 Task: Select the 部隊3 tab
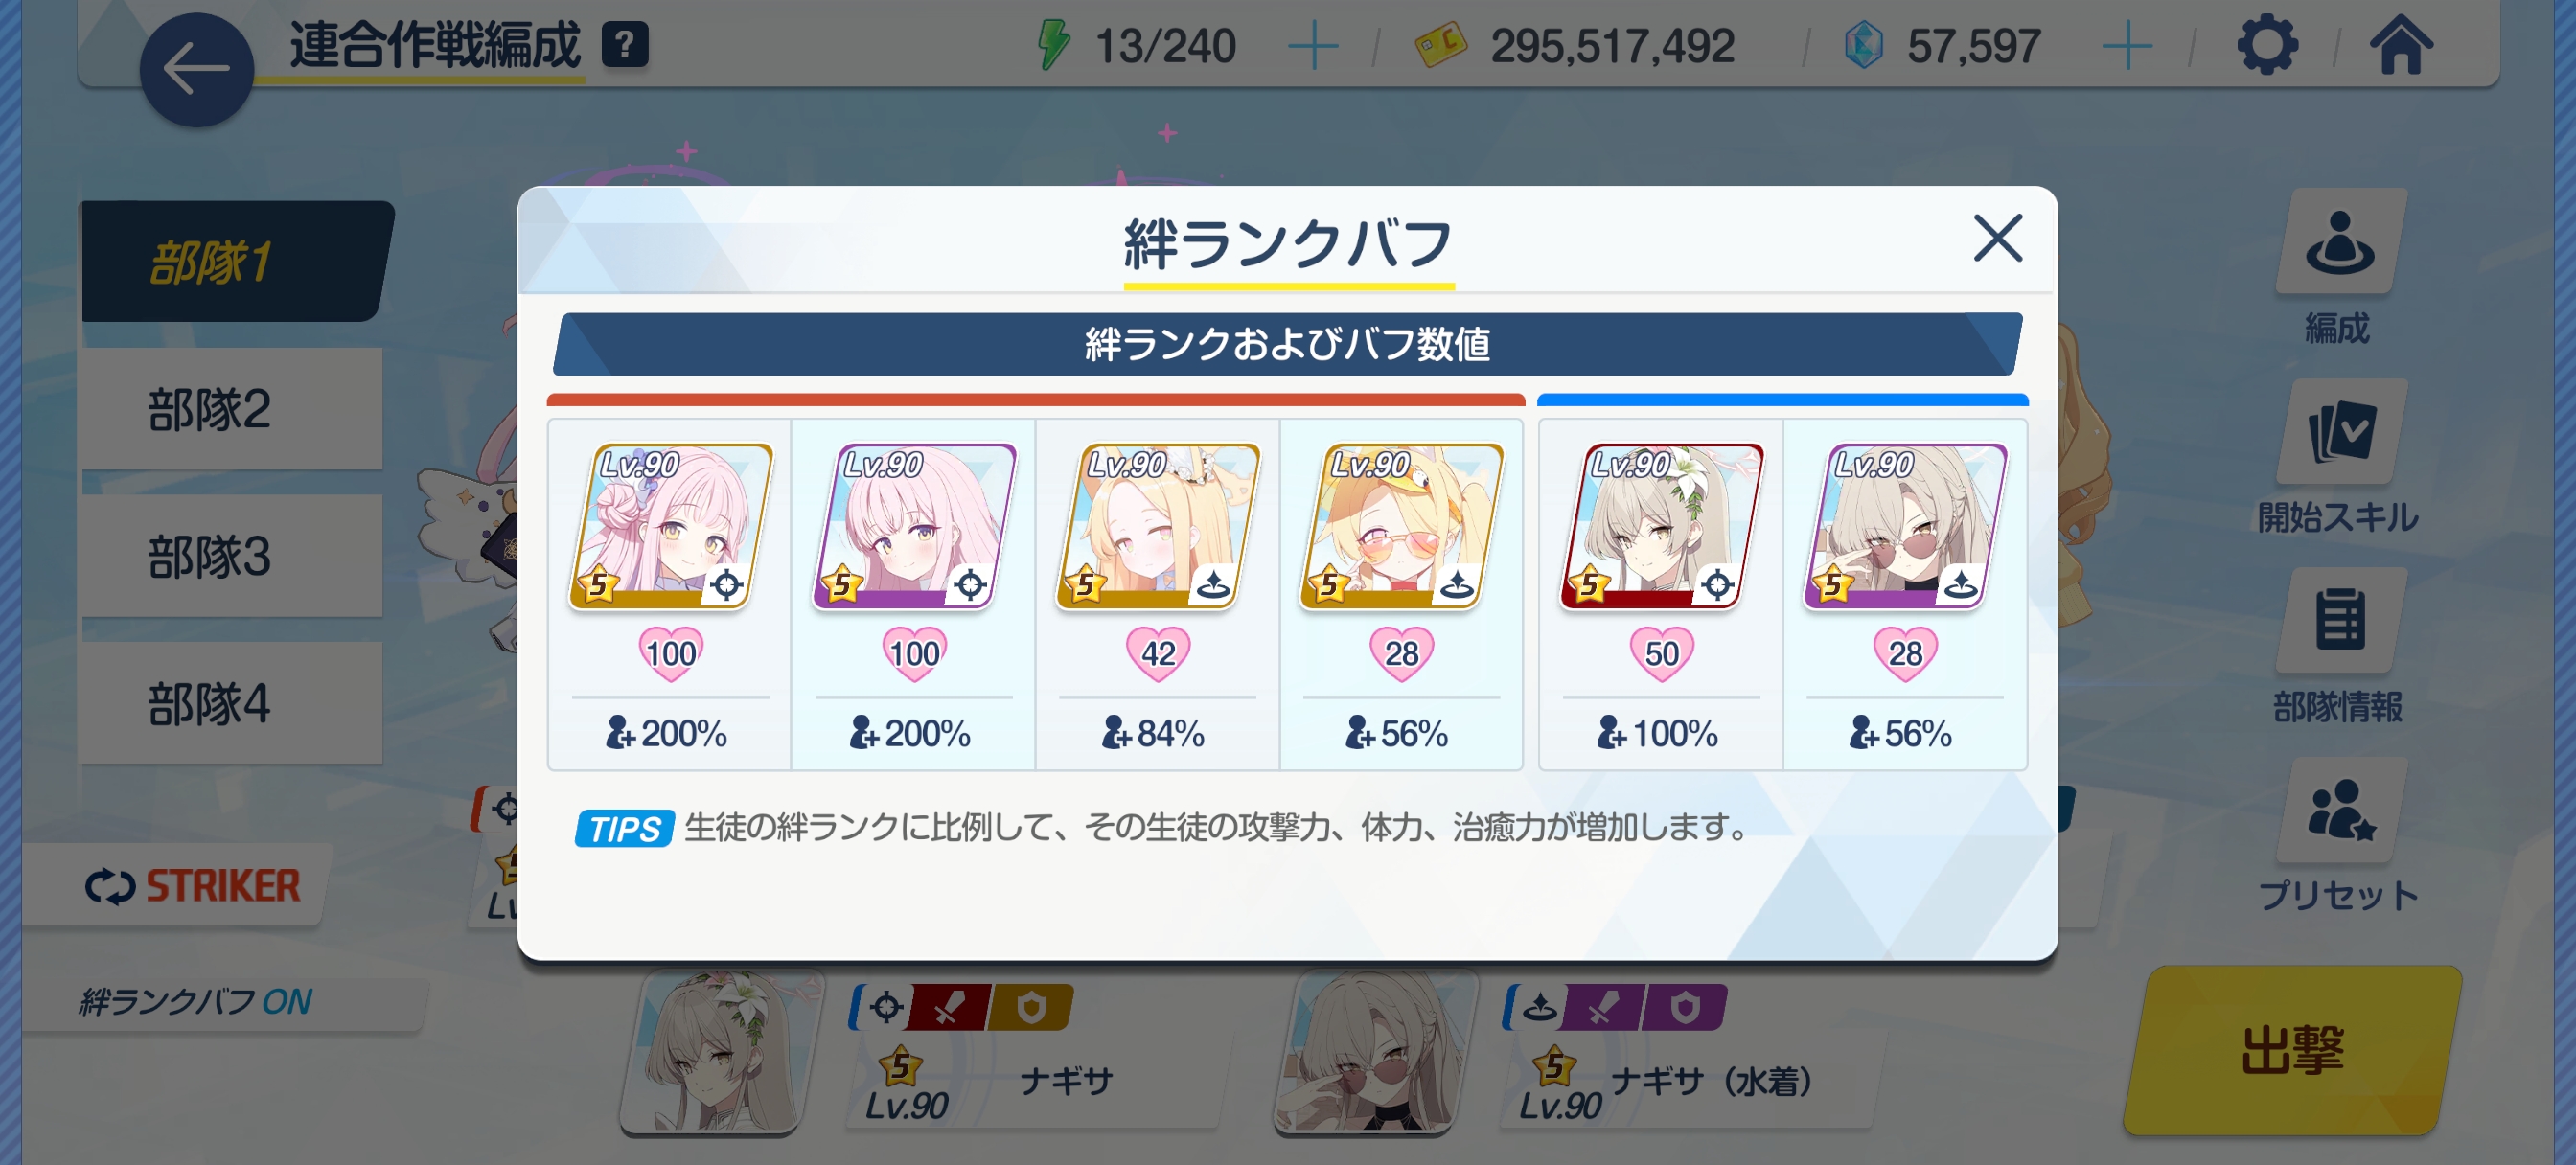coord(231,556)
